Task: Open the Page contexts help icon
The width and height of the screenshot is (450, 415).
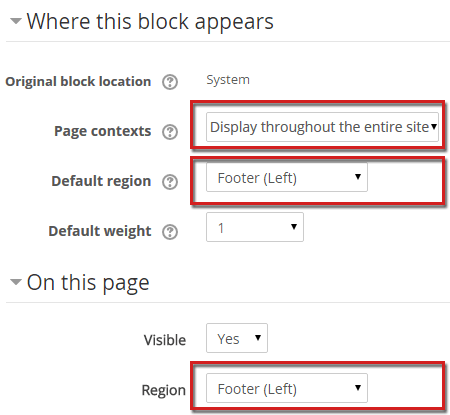Action: click(170, 132)
